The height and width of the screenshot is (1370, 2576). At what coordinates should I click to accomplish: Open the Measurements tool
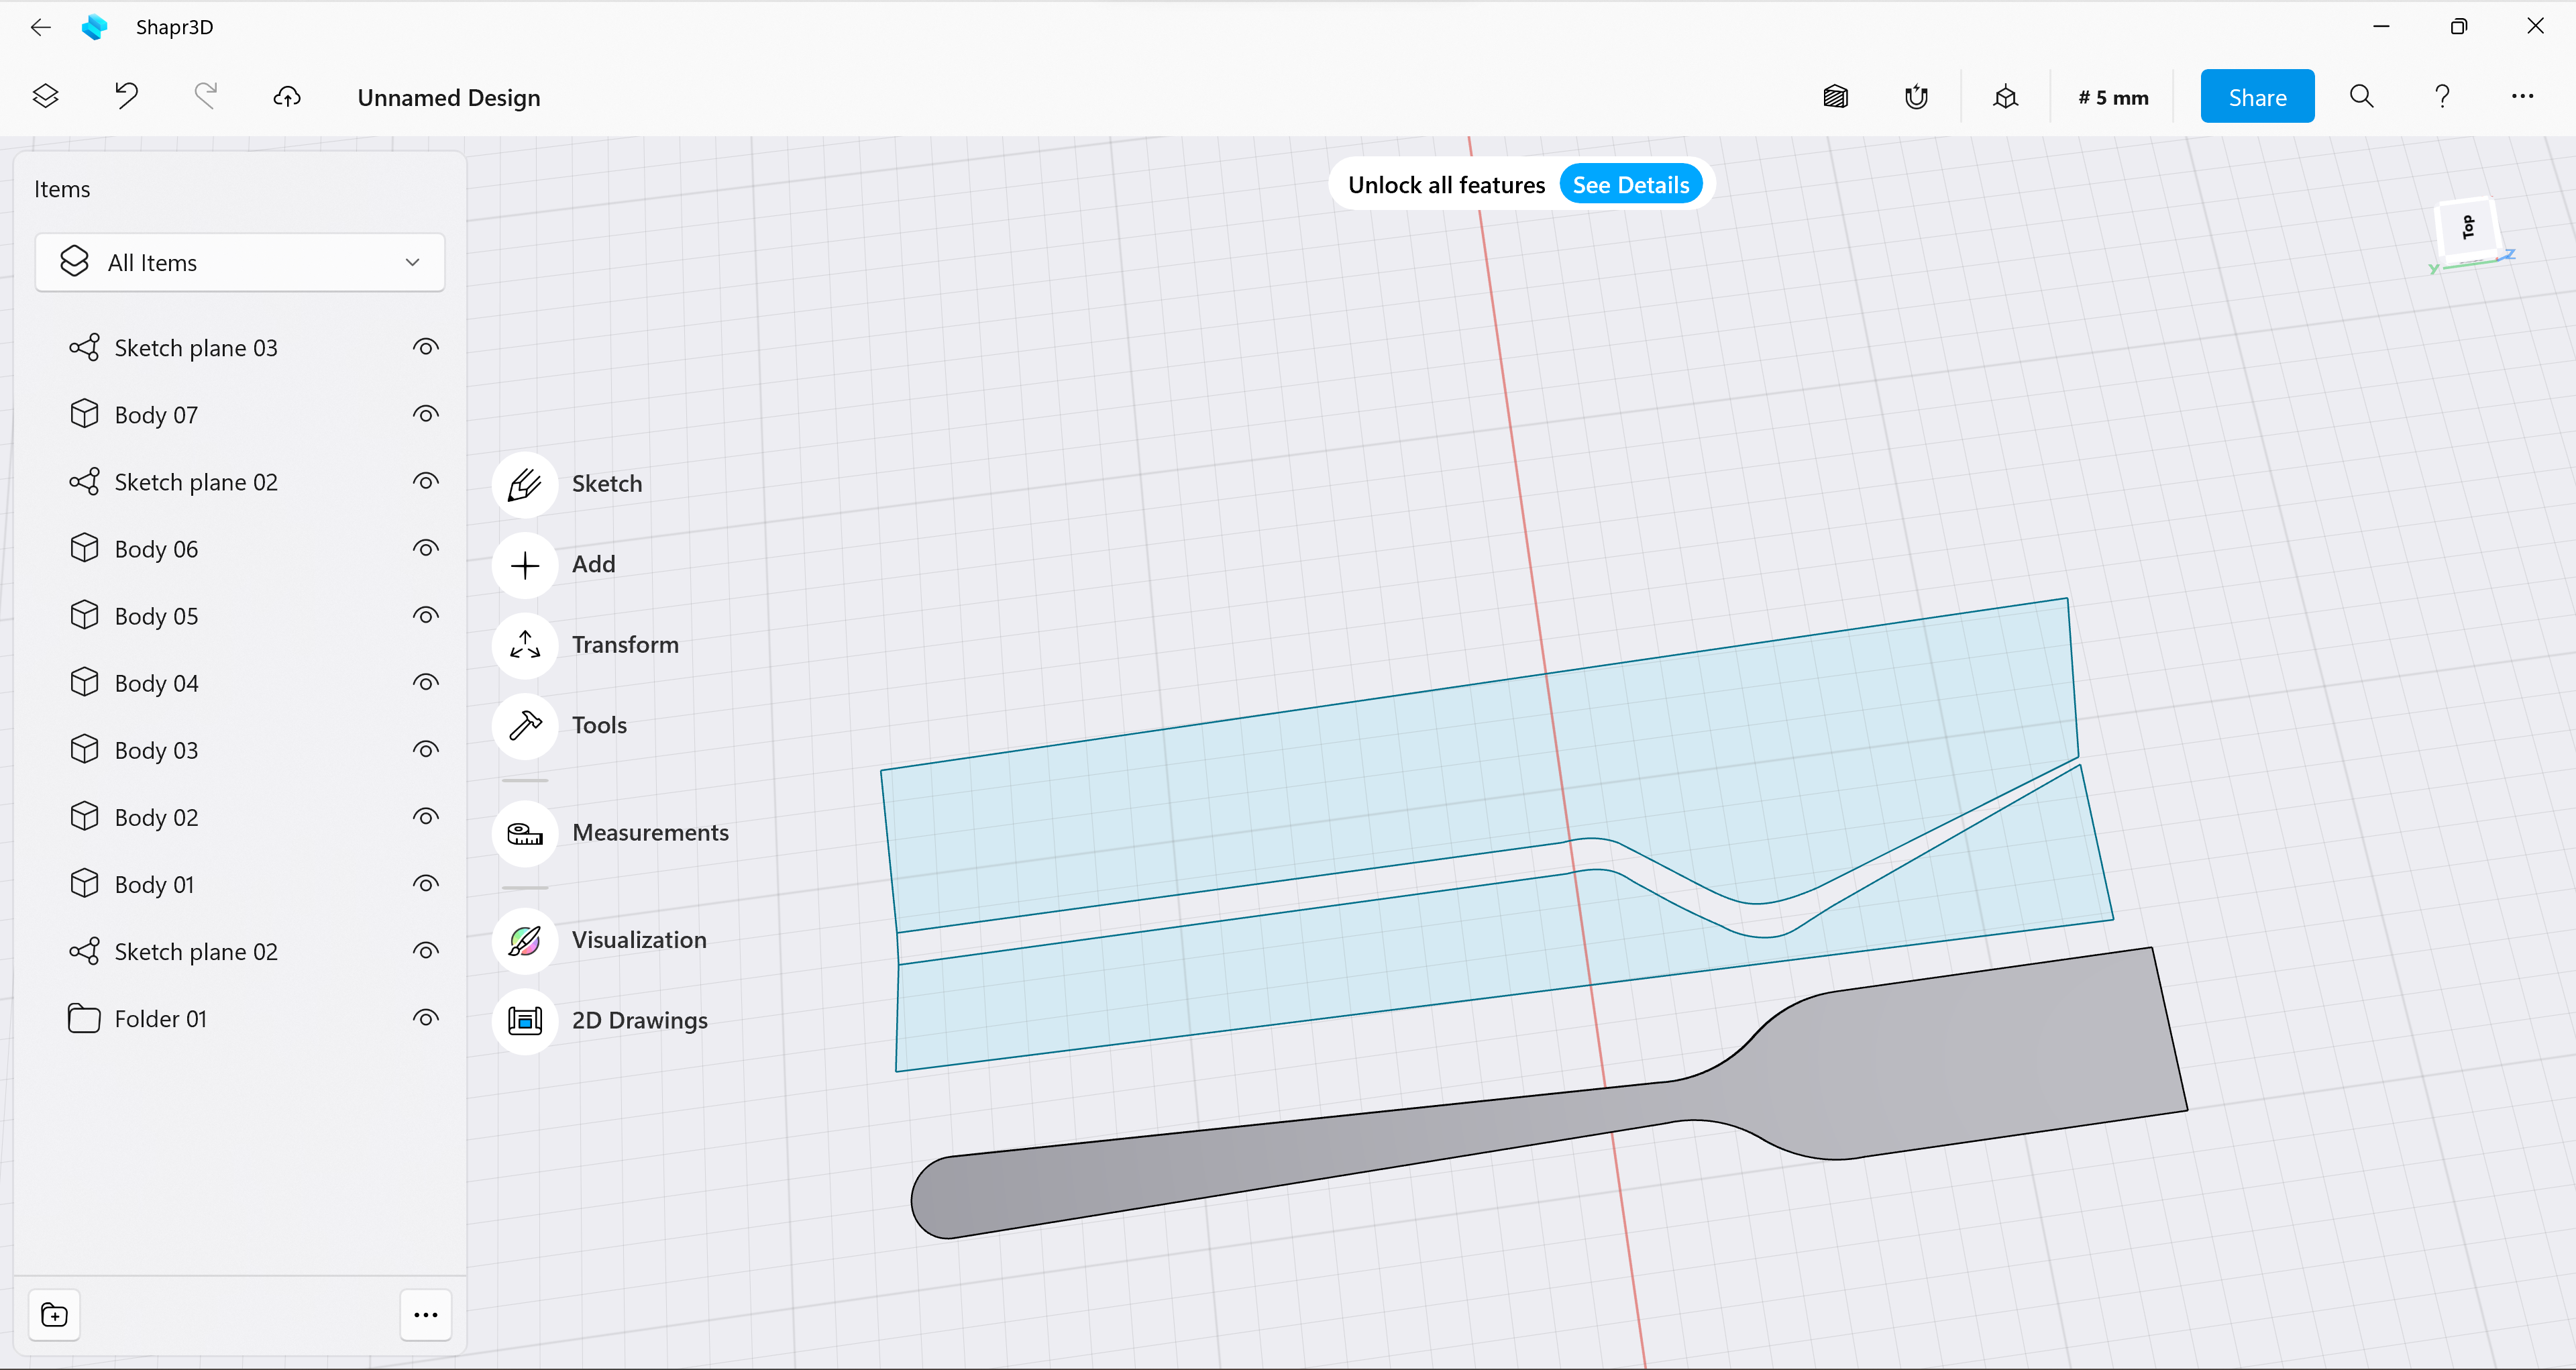click(525, 834)
